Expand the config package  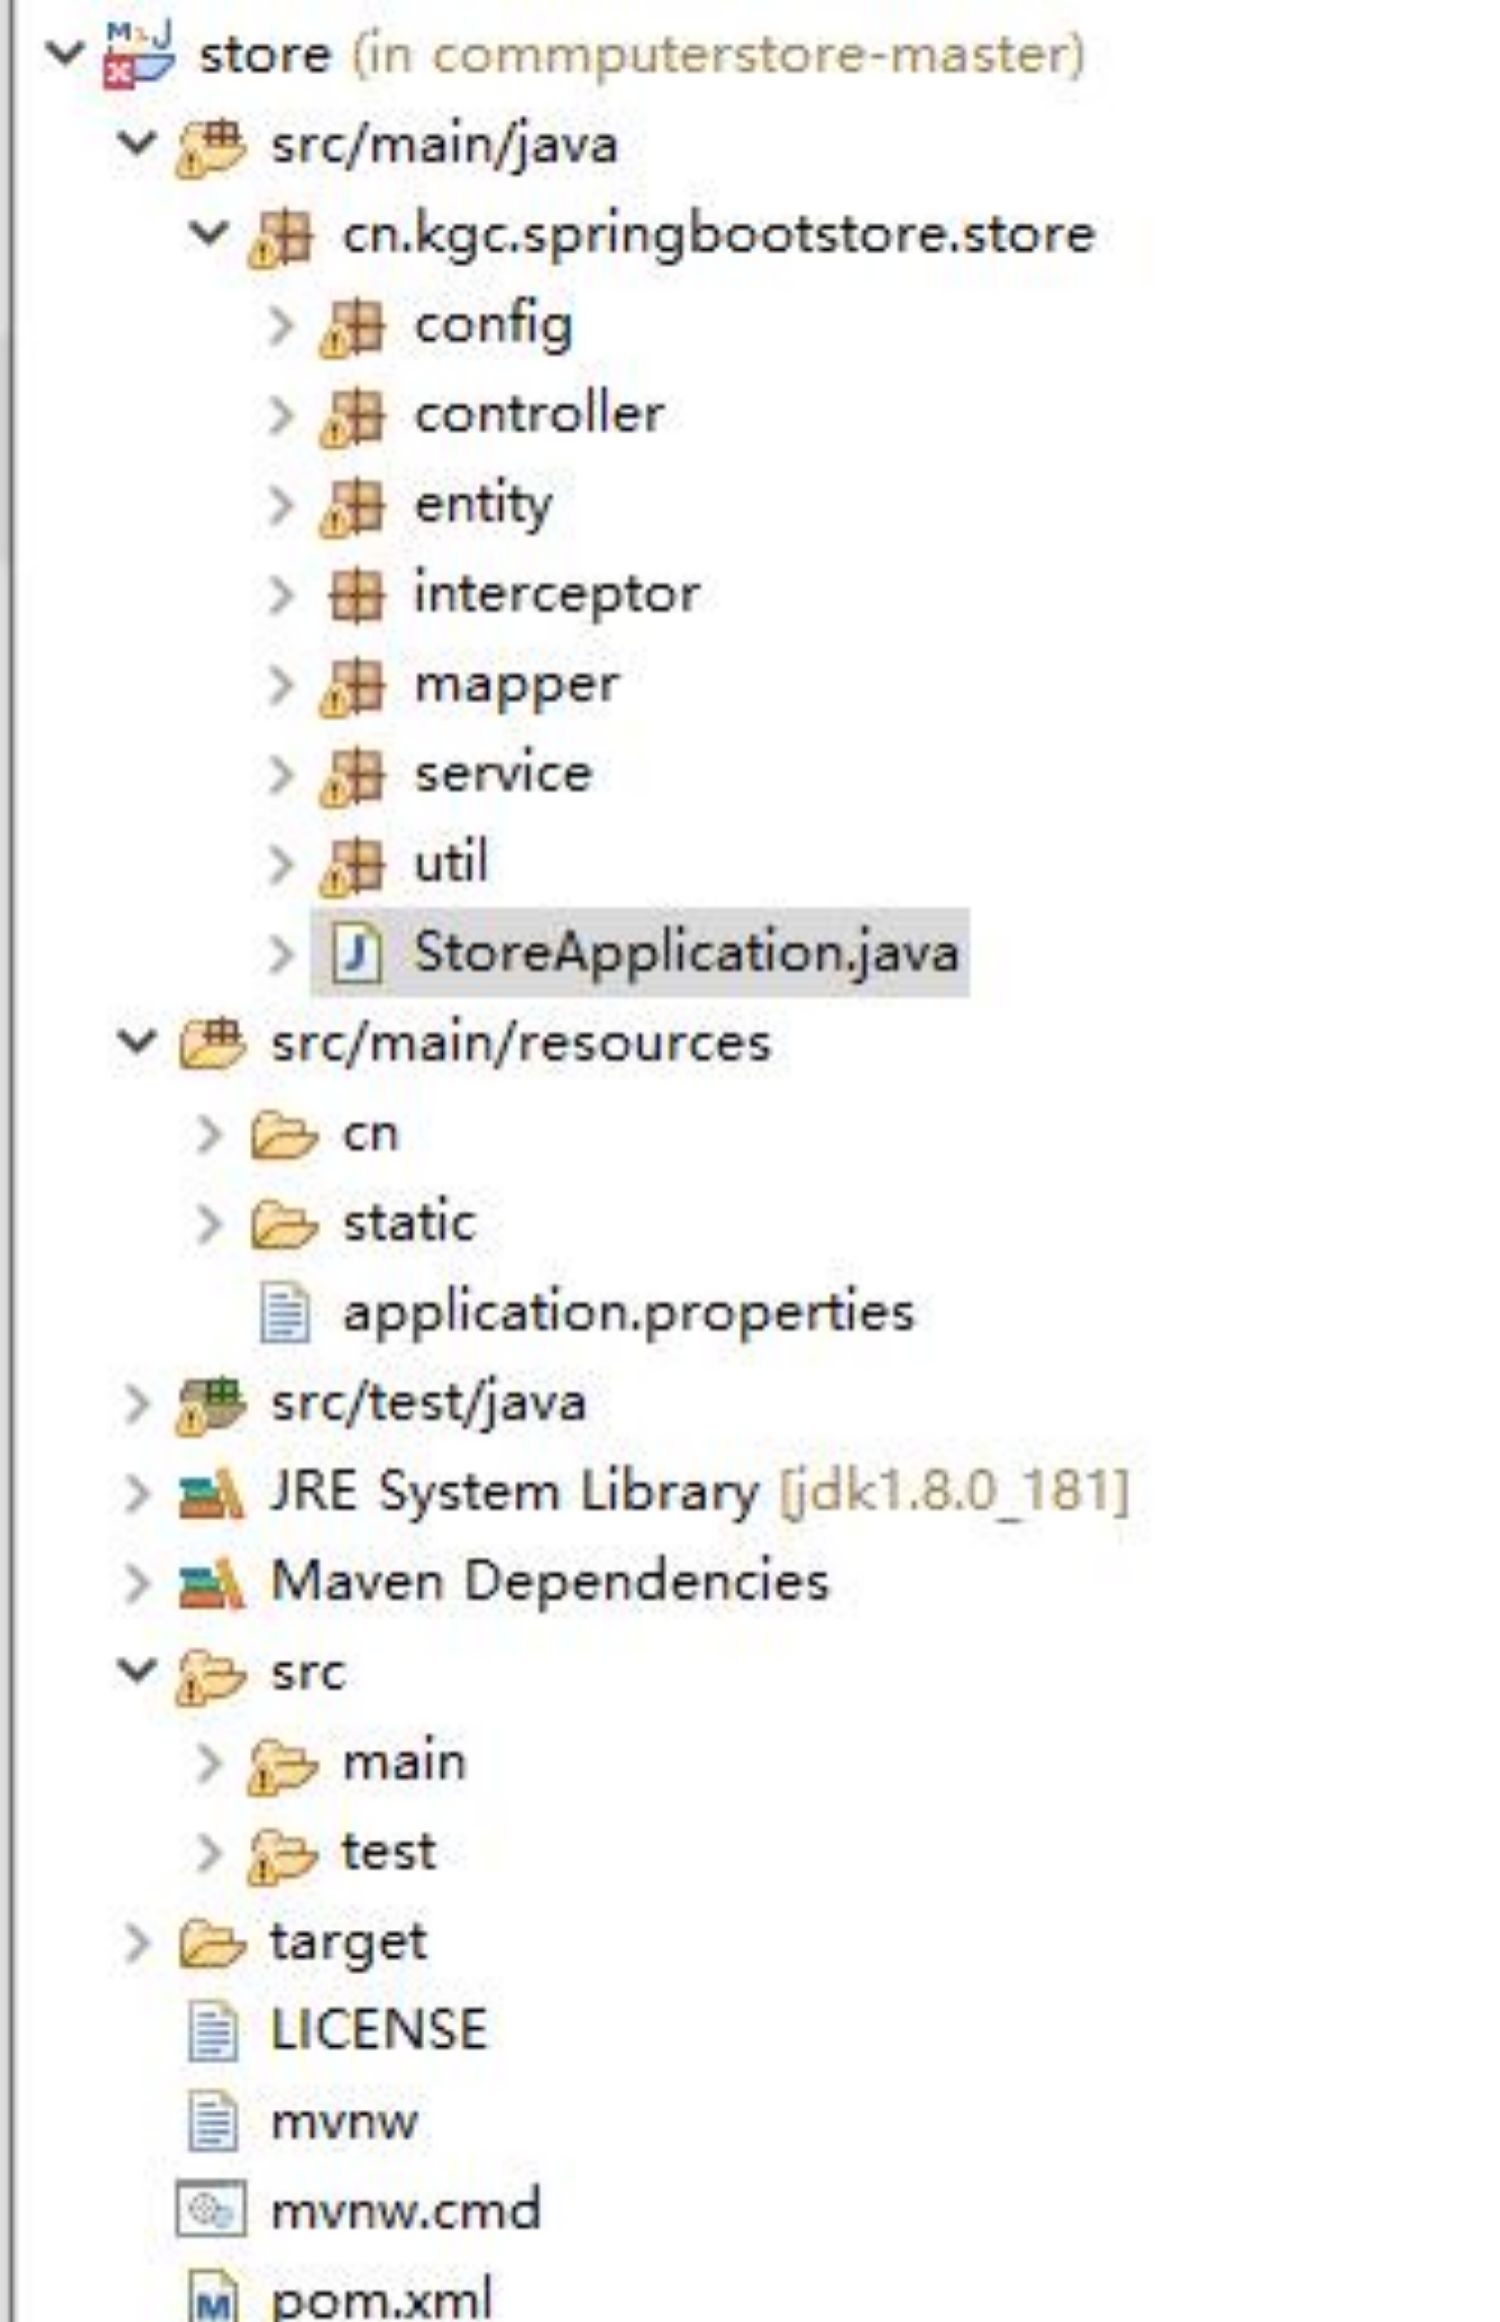coord(282,326)
